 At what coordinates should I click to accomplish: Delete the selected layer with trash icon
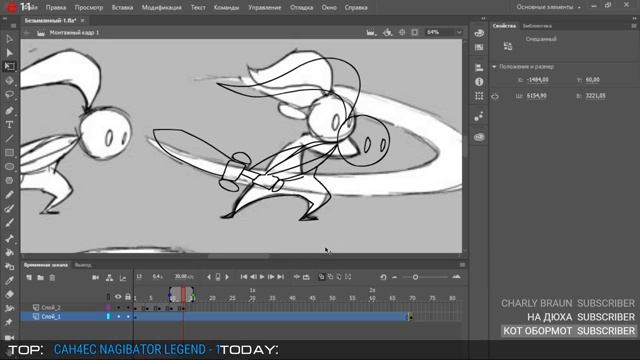(x=52, y=278)
